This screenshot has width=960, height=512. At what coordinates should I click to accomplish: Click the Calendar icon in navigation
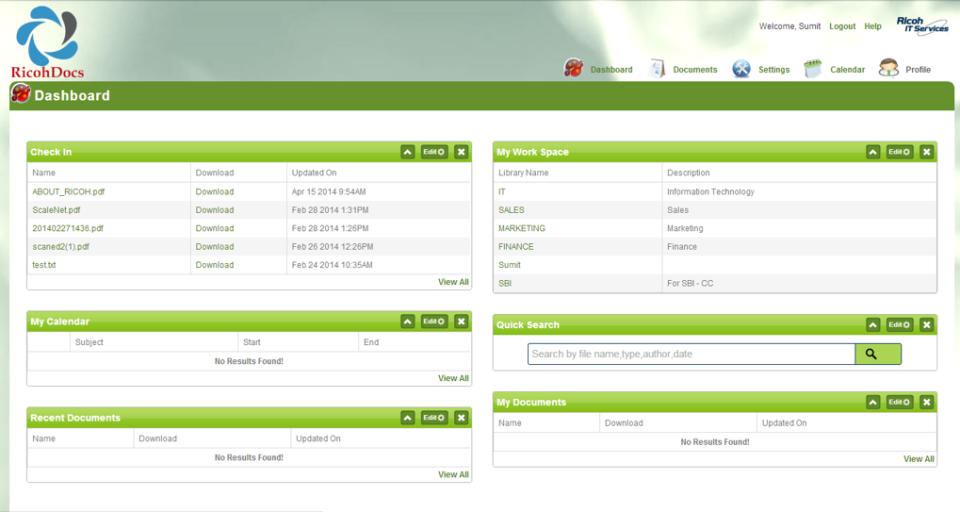(813, 69)
